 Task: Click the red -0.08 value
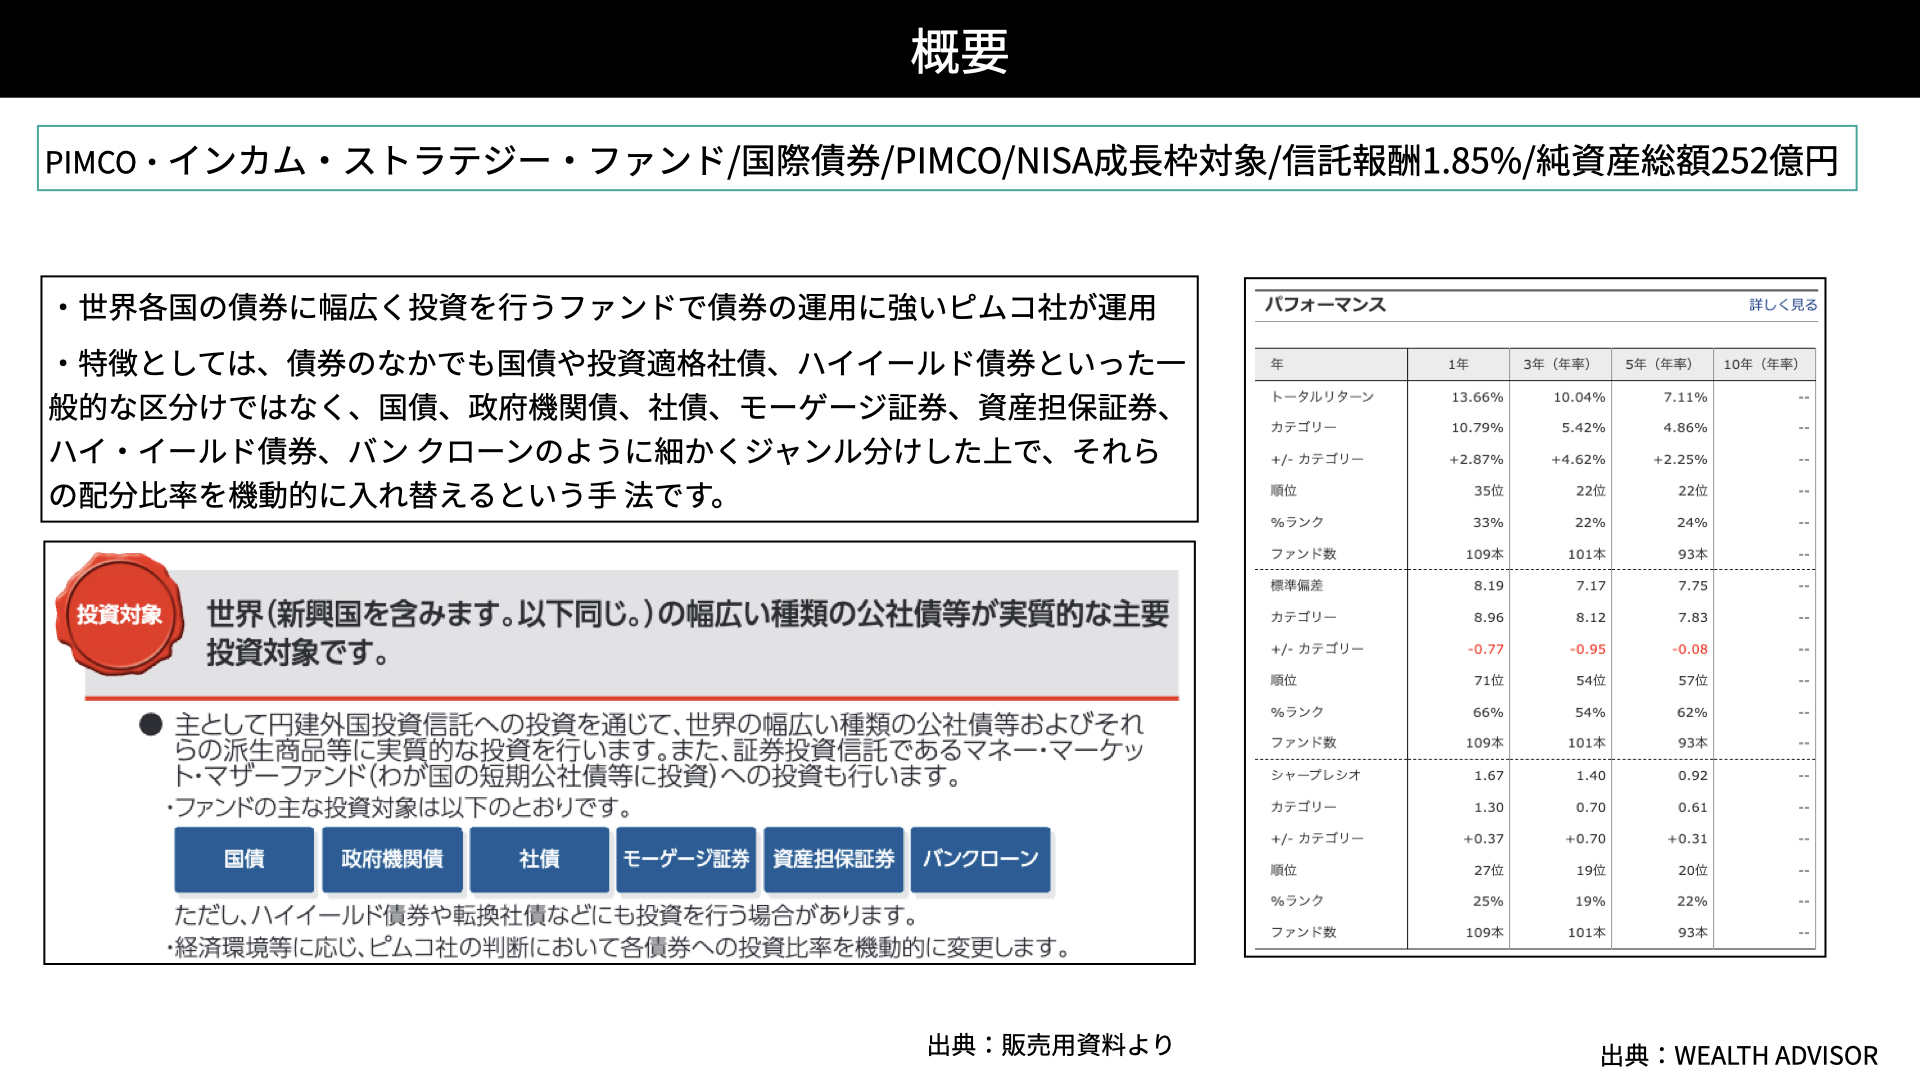tap(1690, 649)
